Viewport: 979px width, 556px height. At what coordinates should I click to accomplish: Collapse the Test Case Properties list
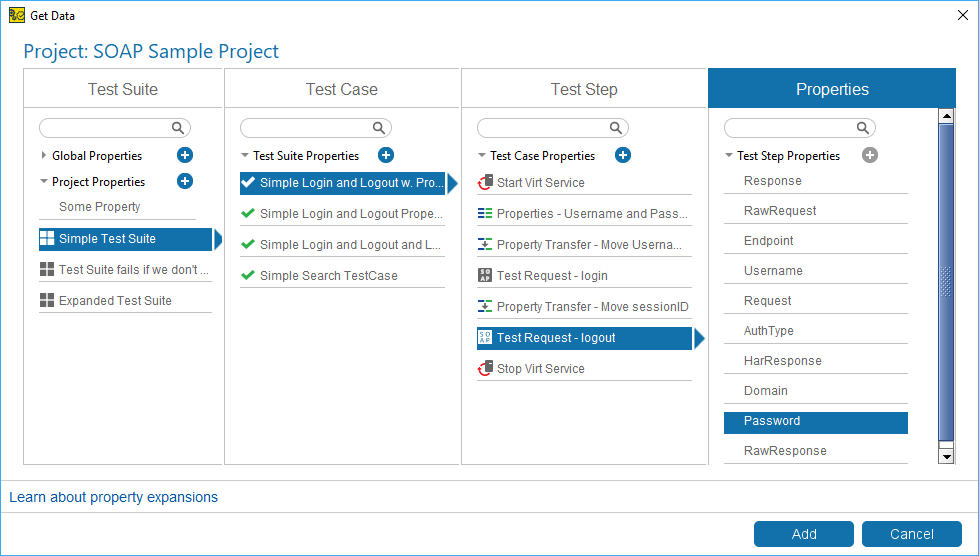point(481,155)
